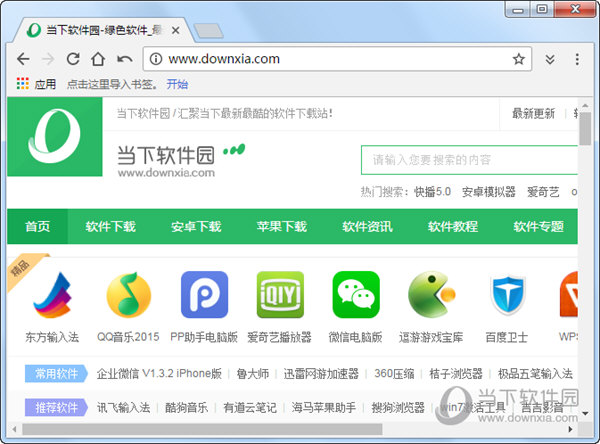Open the 桔子浏览器 link

click(x=456, y=374)
